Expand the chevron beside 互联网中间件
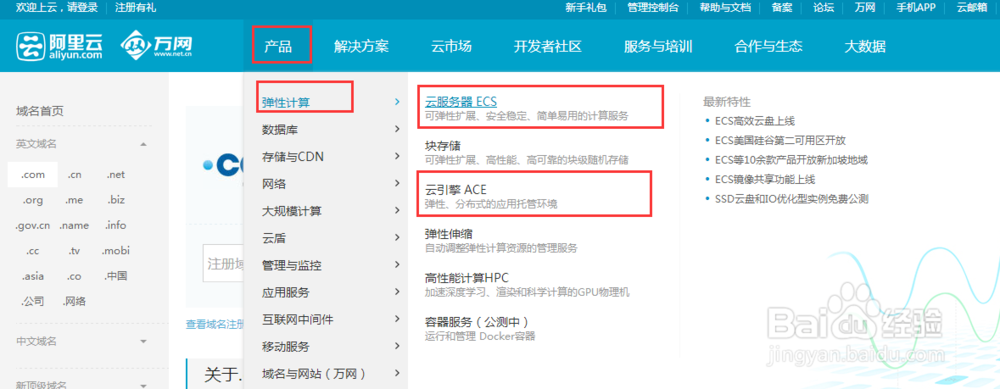 click(x=397, y=319)
